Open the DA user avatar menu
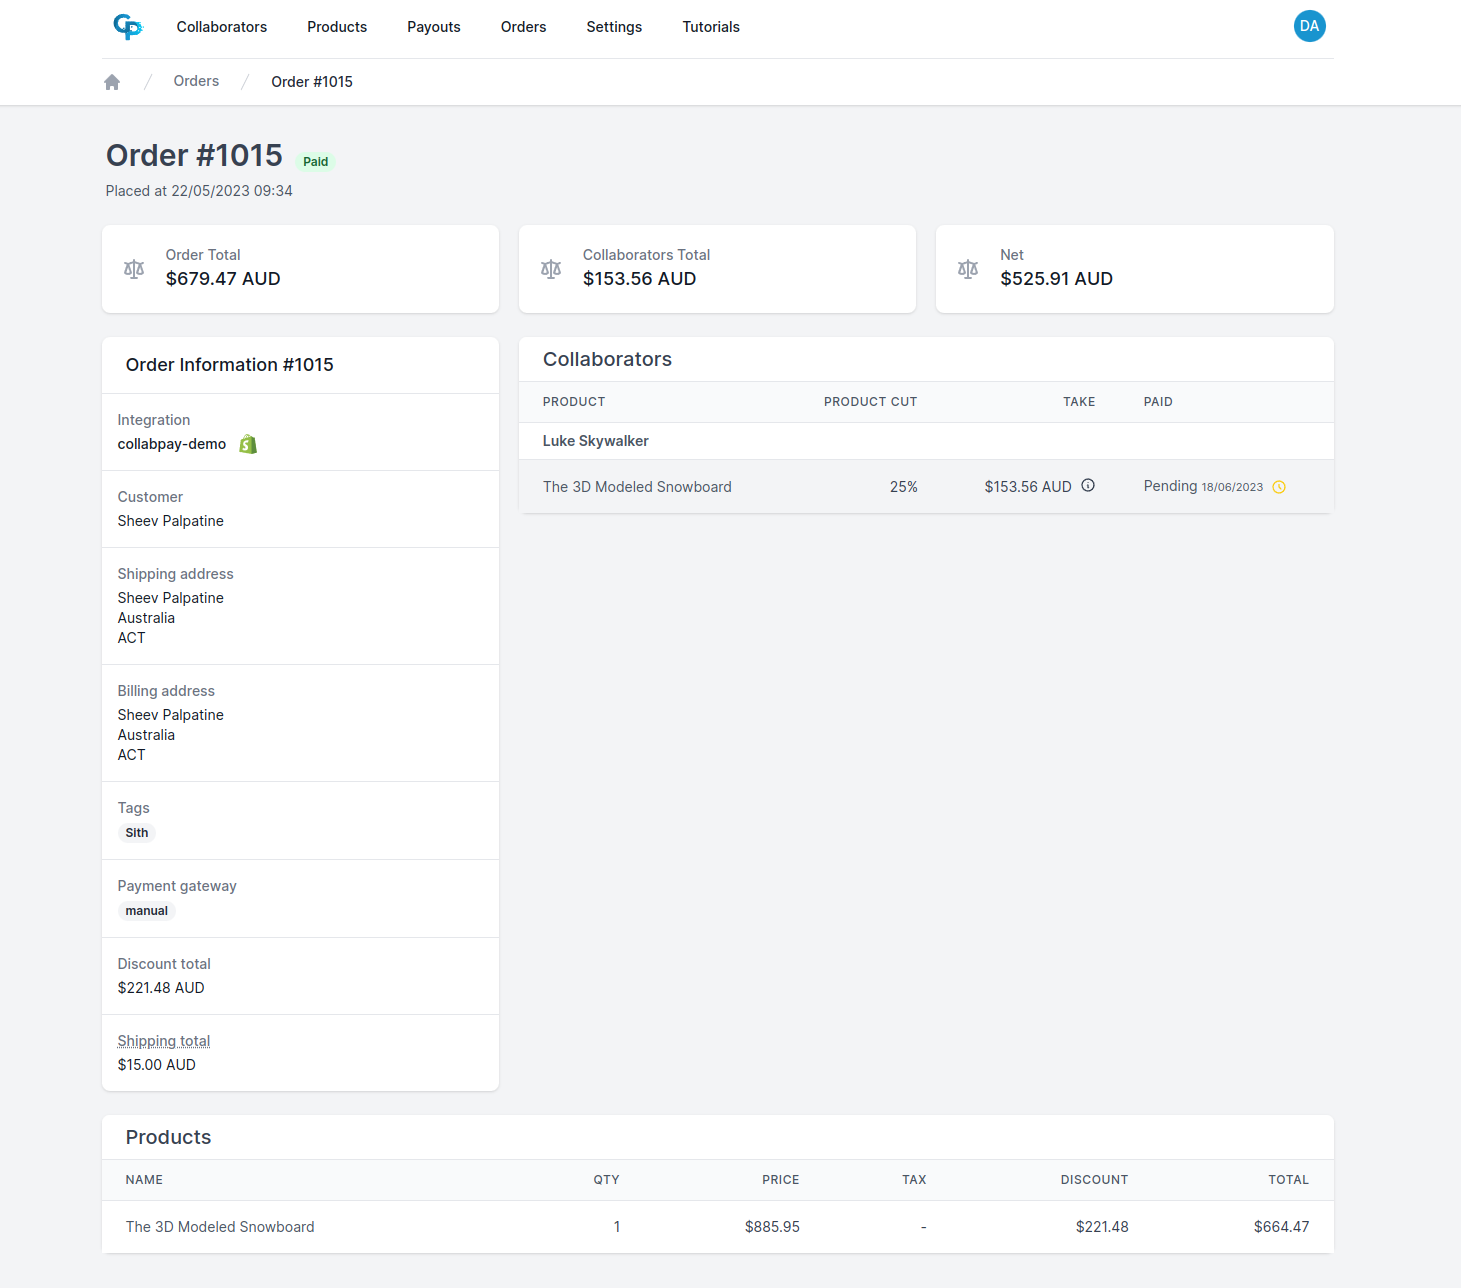This screenshot has width=1461, height=1288. (x=1309, y=26)
